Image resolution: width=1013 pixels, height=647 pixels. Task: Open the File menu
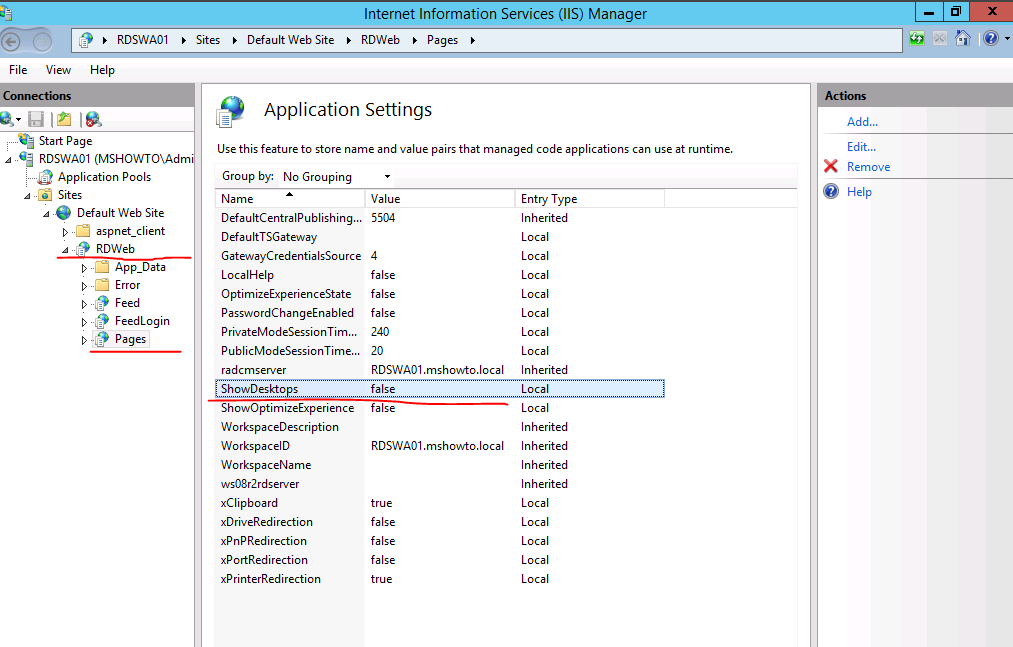tap(18, 70)
